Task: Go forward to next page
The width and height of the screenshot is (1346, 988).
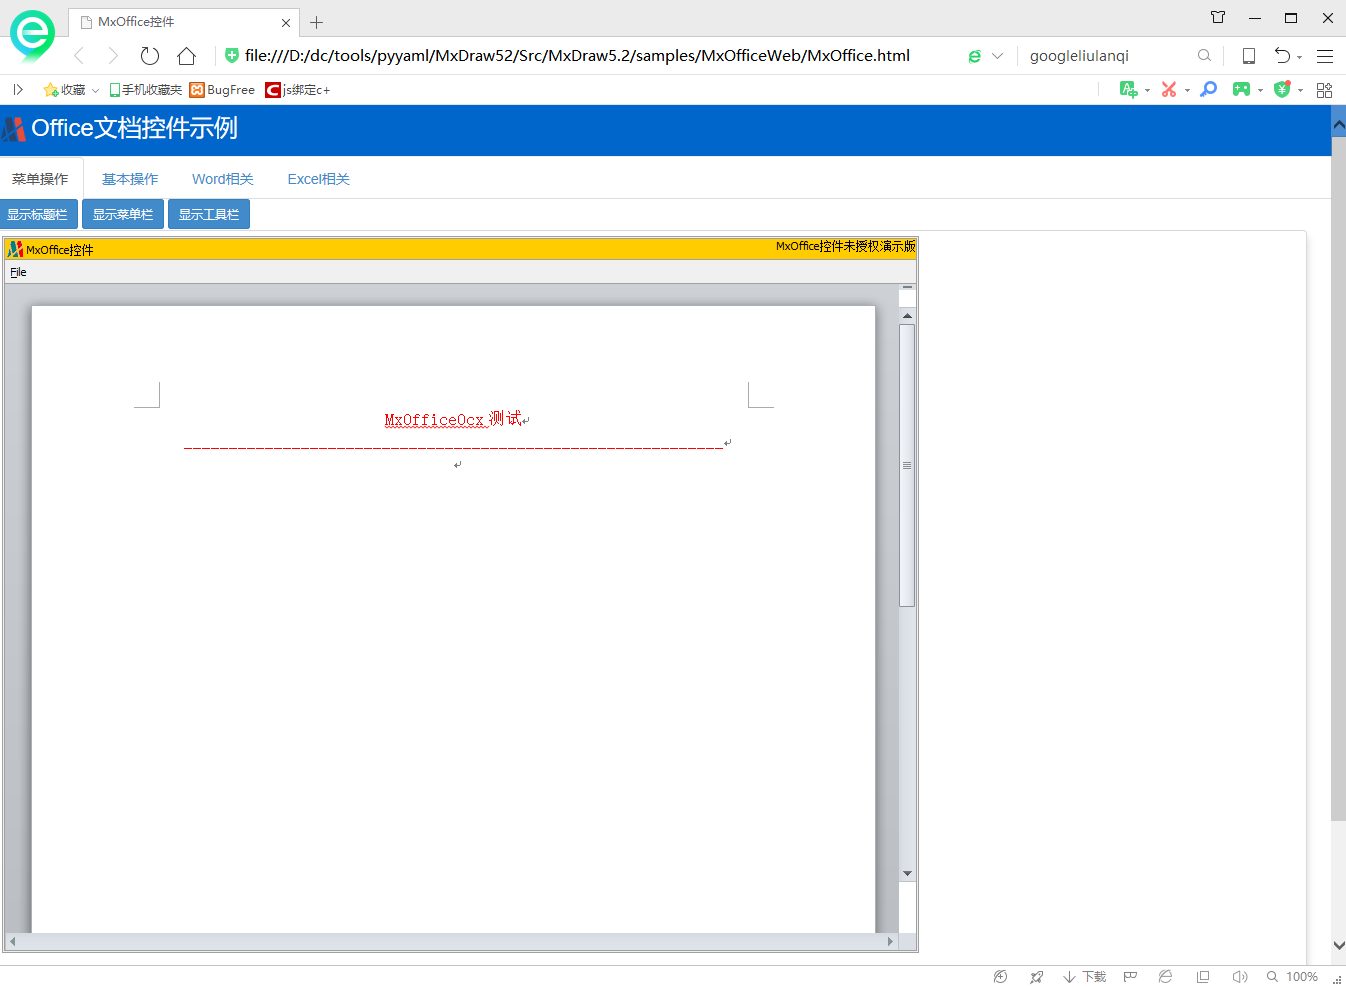Action: [x=113, y=56]
